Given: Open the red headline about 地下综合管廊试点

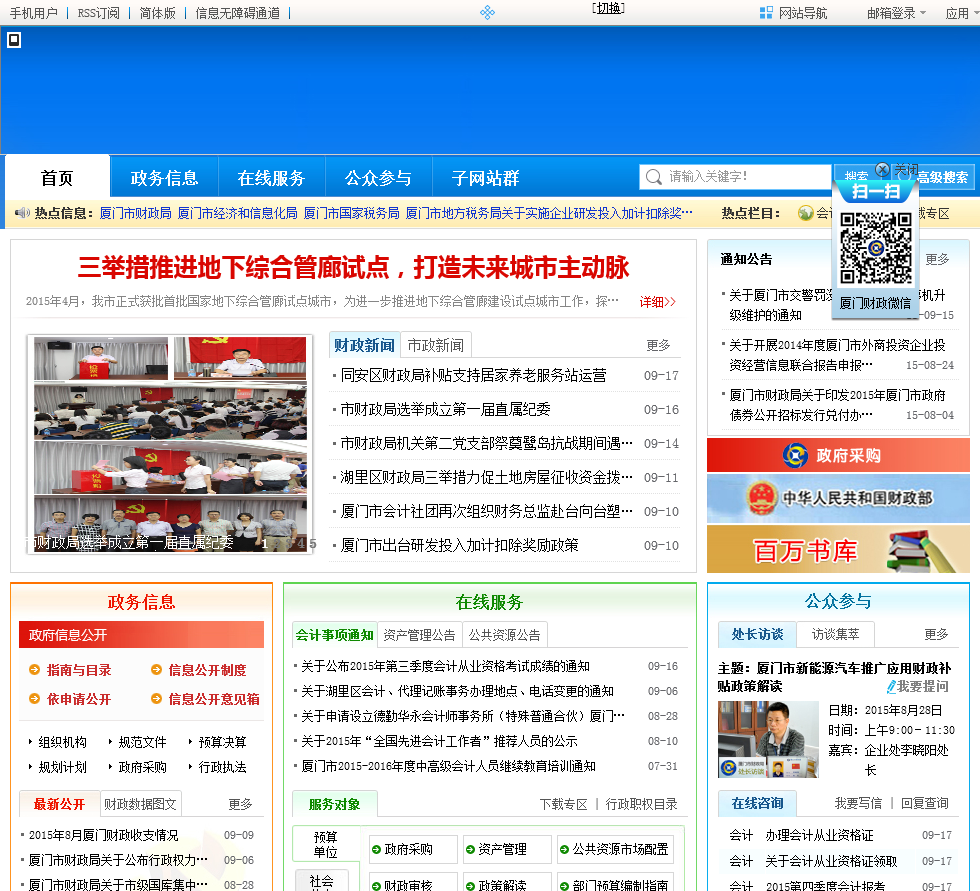Looking at the screenshot, I should [353, 267].
